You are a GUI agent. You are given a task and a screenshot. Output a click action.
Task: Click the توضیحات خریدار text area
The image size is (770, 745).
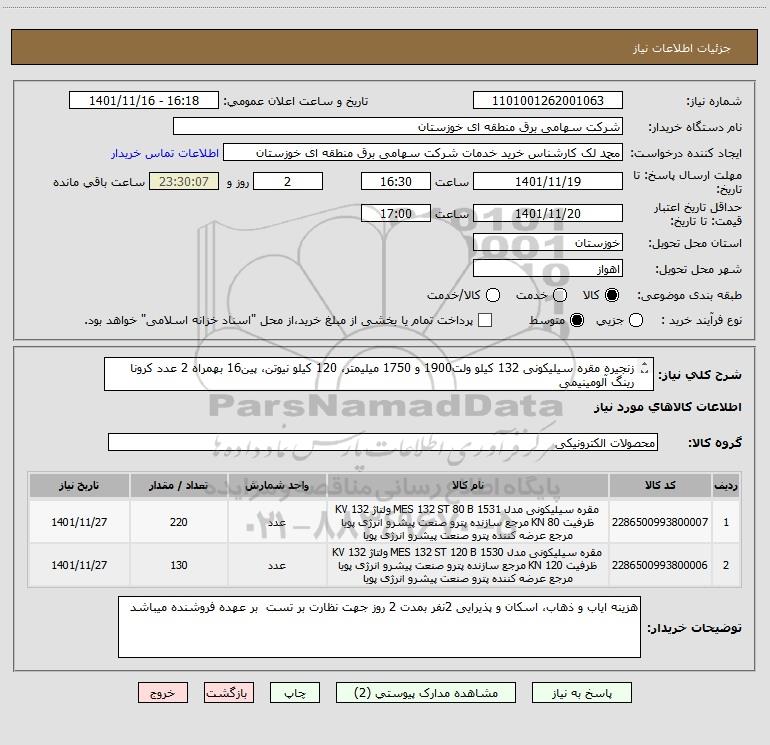[379, 627]
